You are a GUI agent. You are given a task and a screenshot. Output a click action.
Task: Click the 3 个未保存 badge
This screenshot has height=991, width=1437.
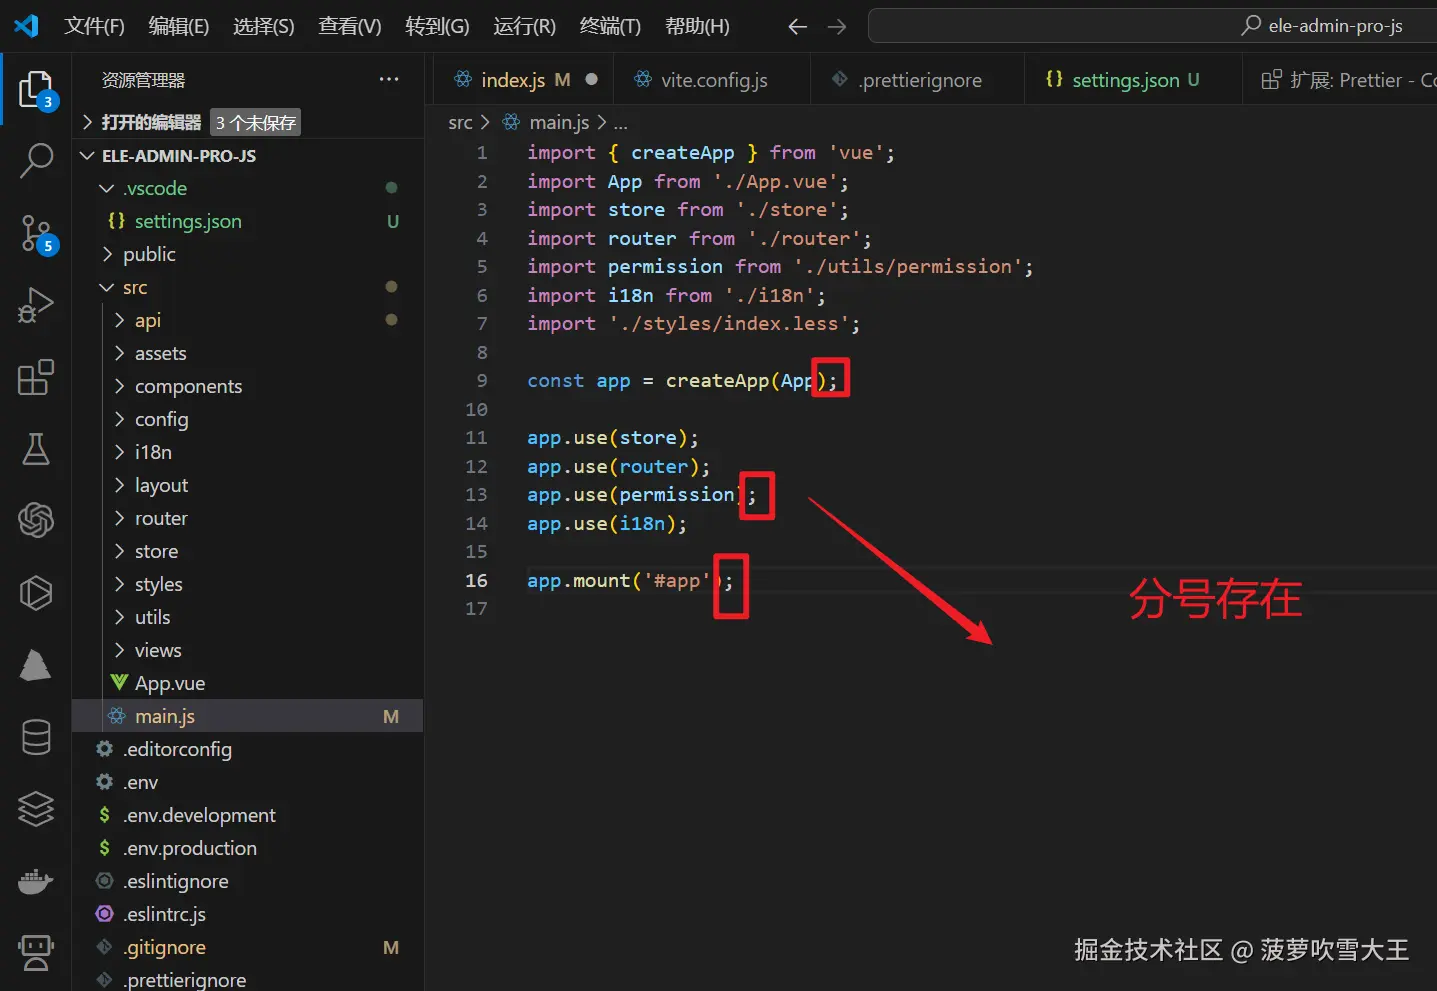click(256, 122)
